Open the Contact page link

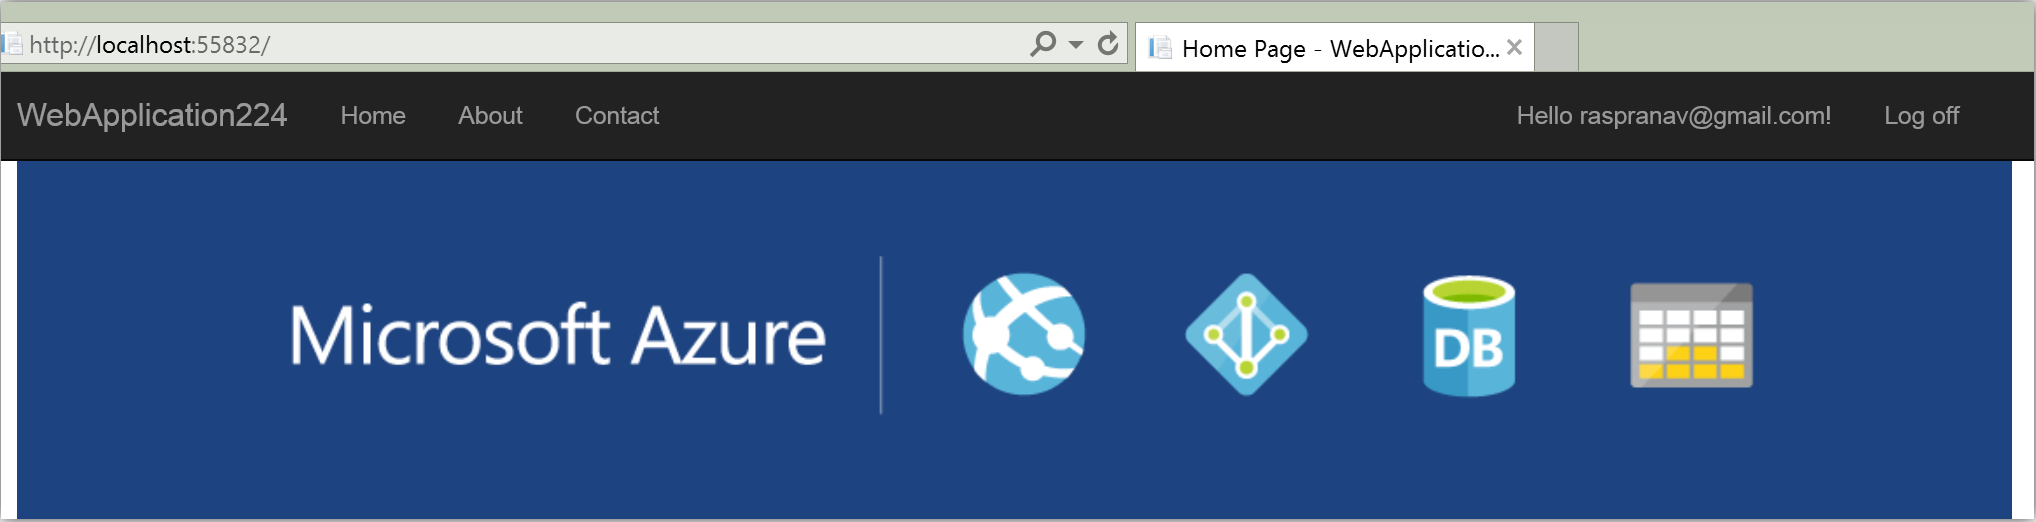coord(617,116)
